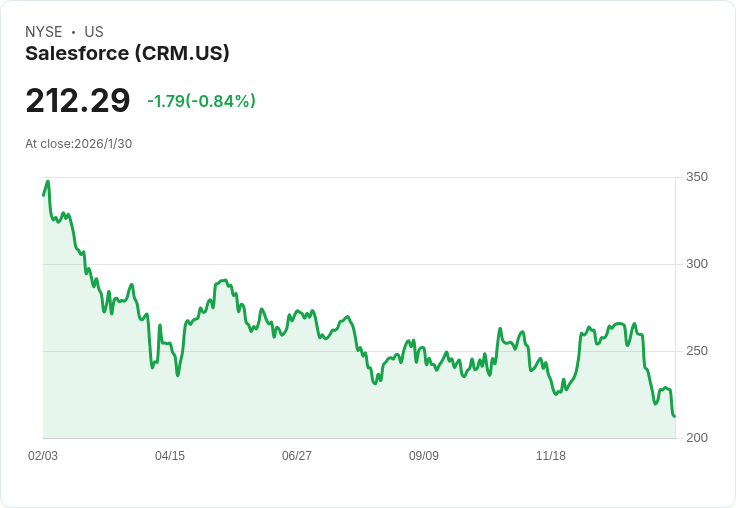This screenshot has width=736, height=508.
Task: Click the At close date text
Action: click(x=79, y=143)
